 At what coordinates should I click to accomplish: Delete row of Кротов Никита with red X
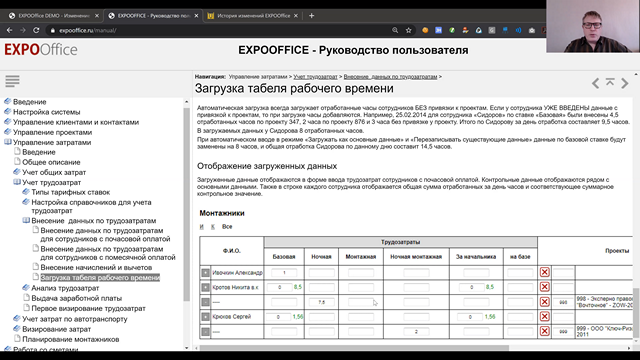click(544, 287)
